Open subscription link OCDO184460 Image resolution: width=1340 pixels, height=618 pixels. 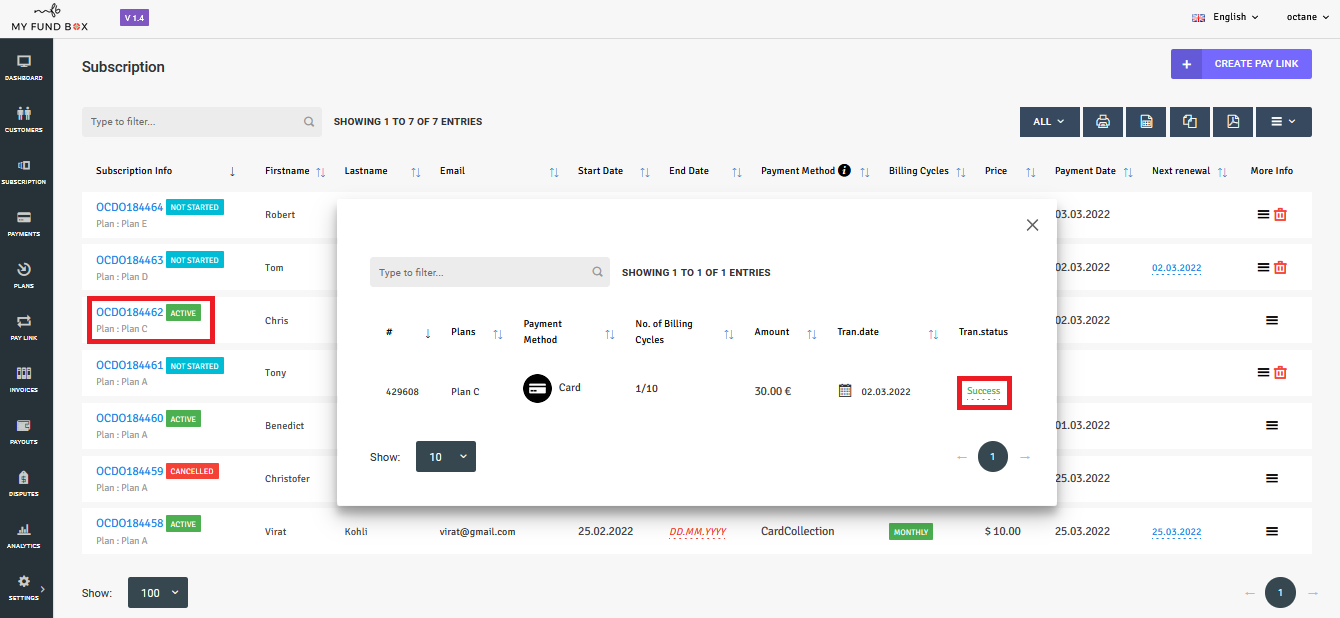[129, 418]
